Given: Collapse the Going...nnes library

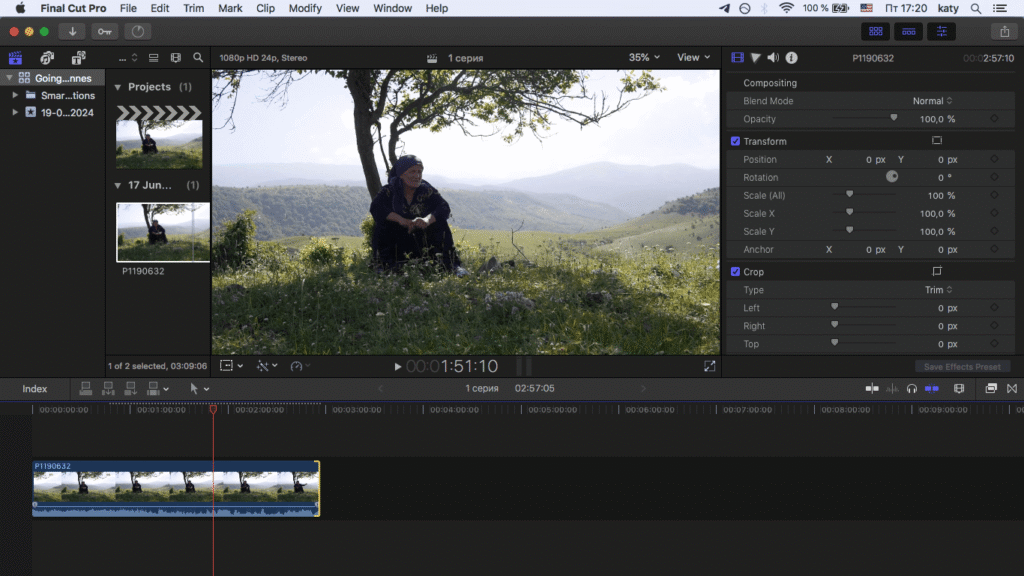Looking at the screenshot, I should [9, 78].
